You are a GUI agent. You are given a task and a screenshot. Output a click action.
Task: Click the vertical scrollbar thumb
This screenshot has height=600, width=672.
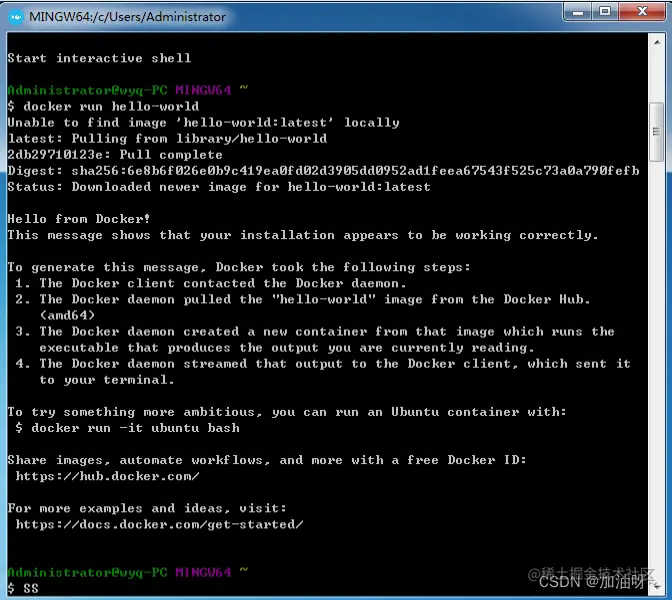[x=657, y=132]
